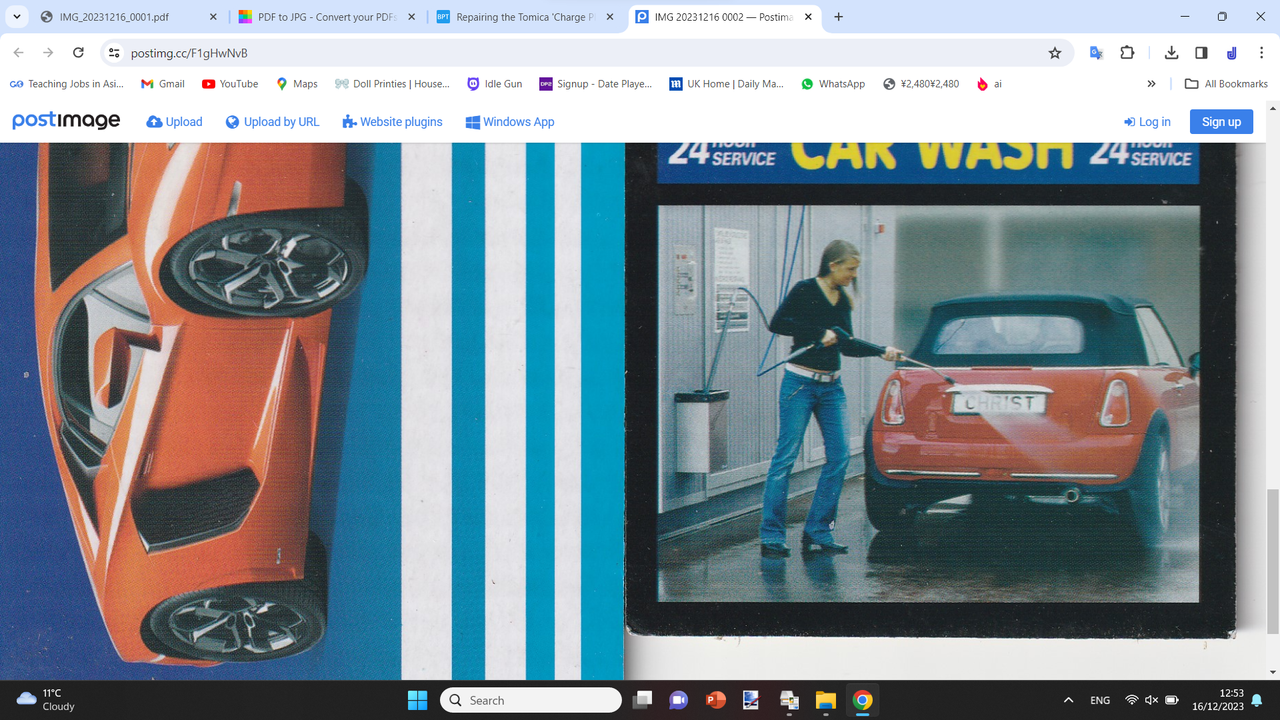Open the ¥2,480 bookmark
The width and height of the screenshot is (1280, 720).
(x=921, y=84)
